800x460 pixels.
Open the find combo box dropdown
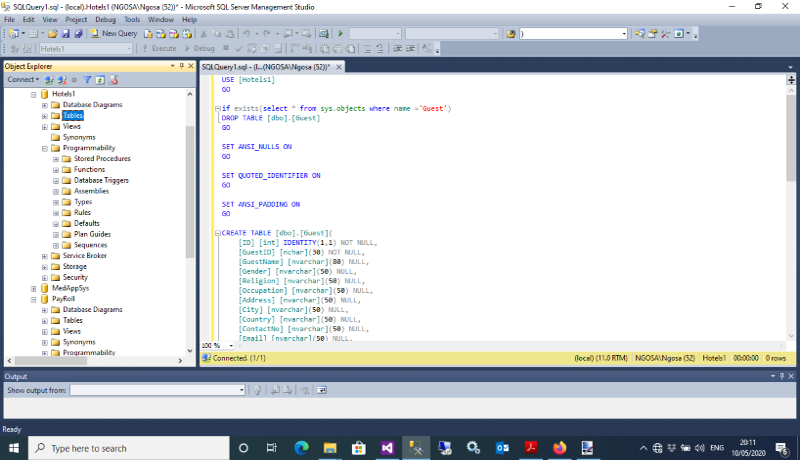click(624, 34)
